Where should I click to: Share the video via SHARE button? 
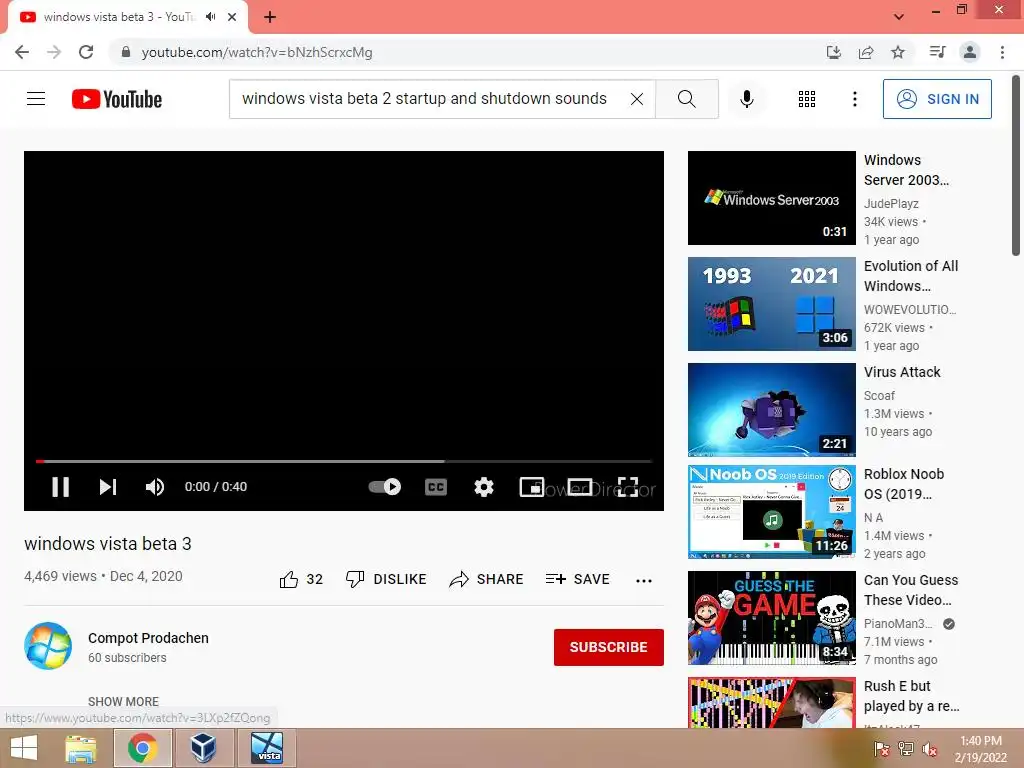click(487, 579)
